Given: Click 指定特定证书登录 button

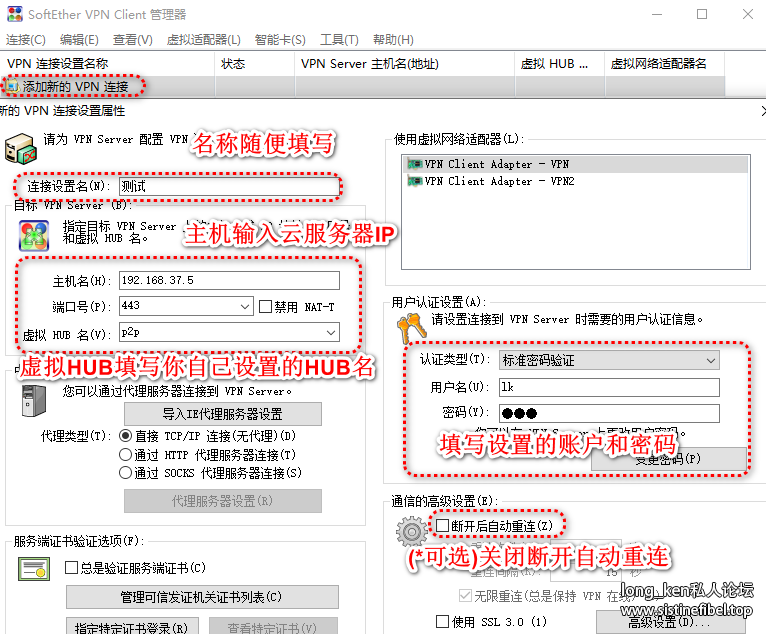Looking at the screenshot, I should point(132,626).
